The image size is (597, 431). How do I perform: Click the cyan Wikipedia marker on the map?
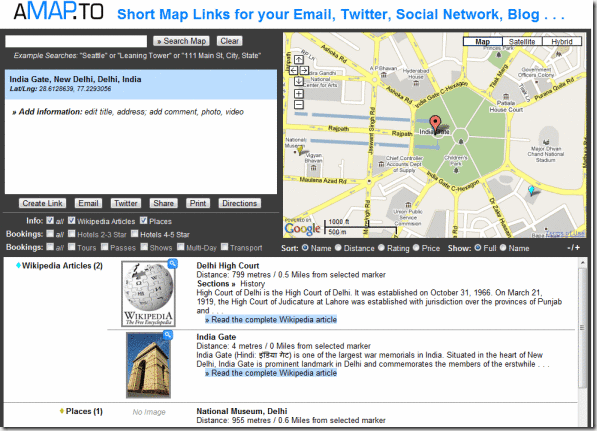click(531, 190)
